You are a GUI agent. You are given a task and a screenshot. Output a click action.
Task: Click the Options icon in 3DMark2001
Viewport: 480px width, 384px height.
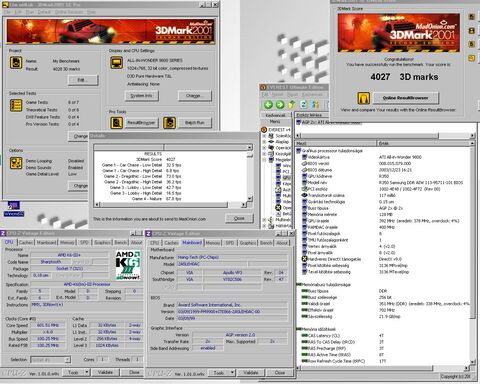pyautogui.click(x=16, y=163)
